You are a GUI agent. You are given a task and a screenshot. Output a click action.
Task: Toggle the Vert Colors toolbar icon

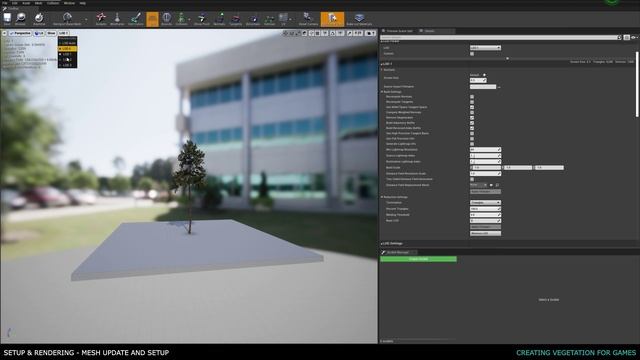click(136, 19)
